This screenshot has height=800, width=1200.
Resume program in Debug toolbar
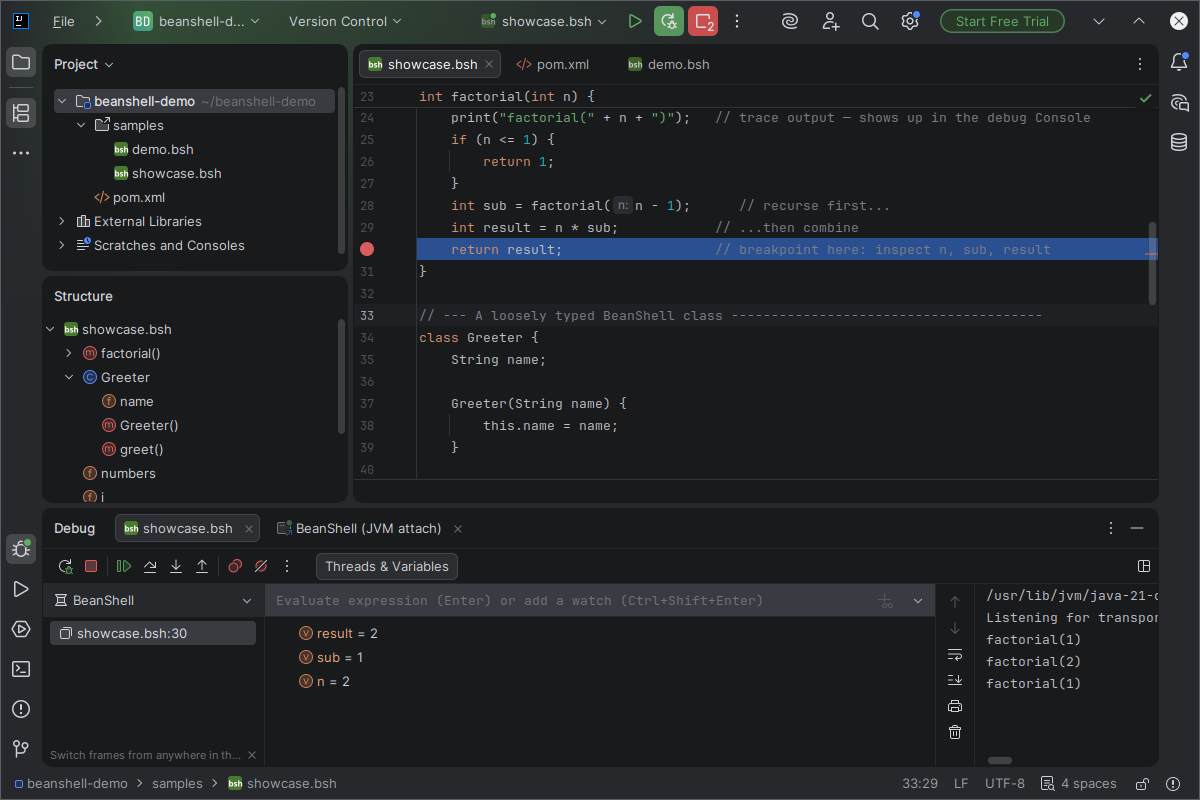tap(124, 566)
